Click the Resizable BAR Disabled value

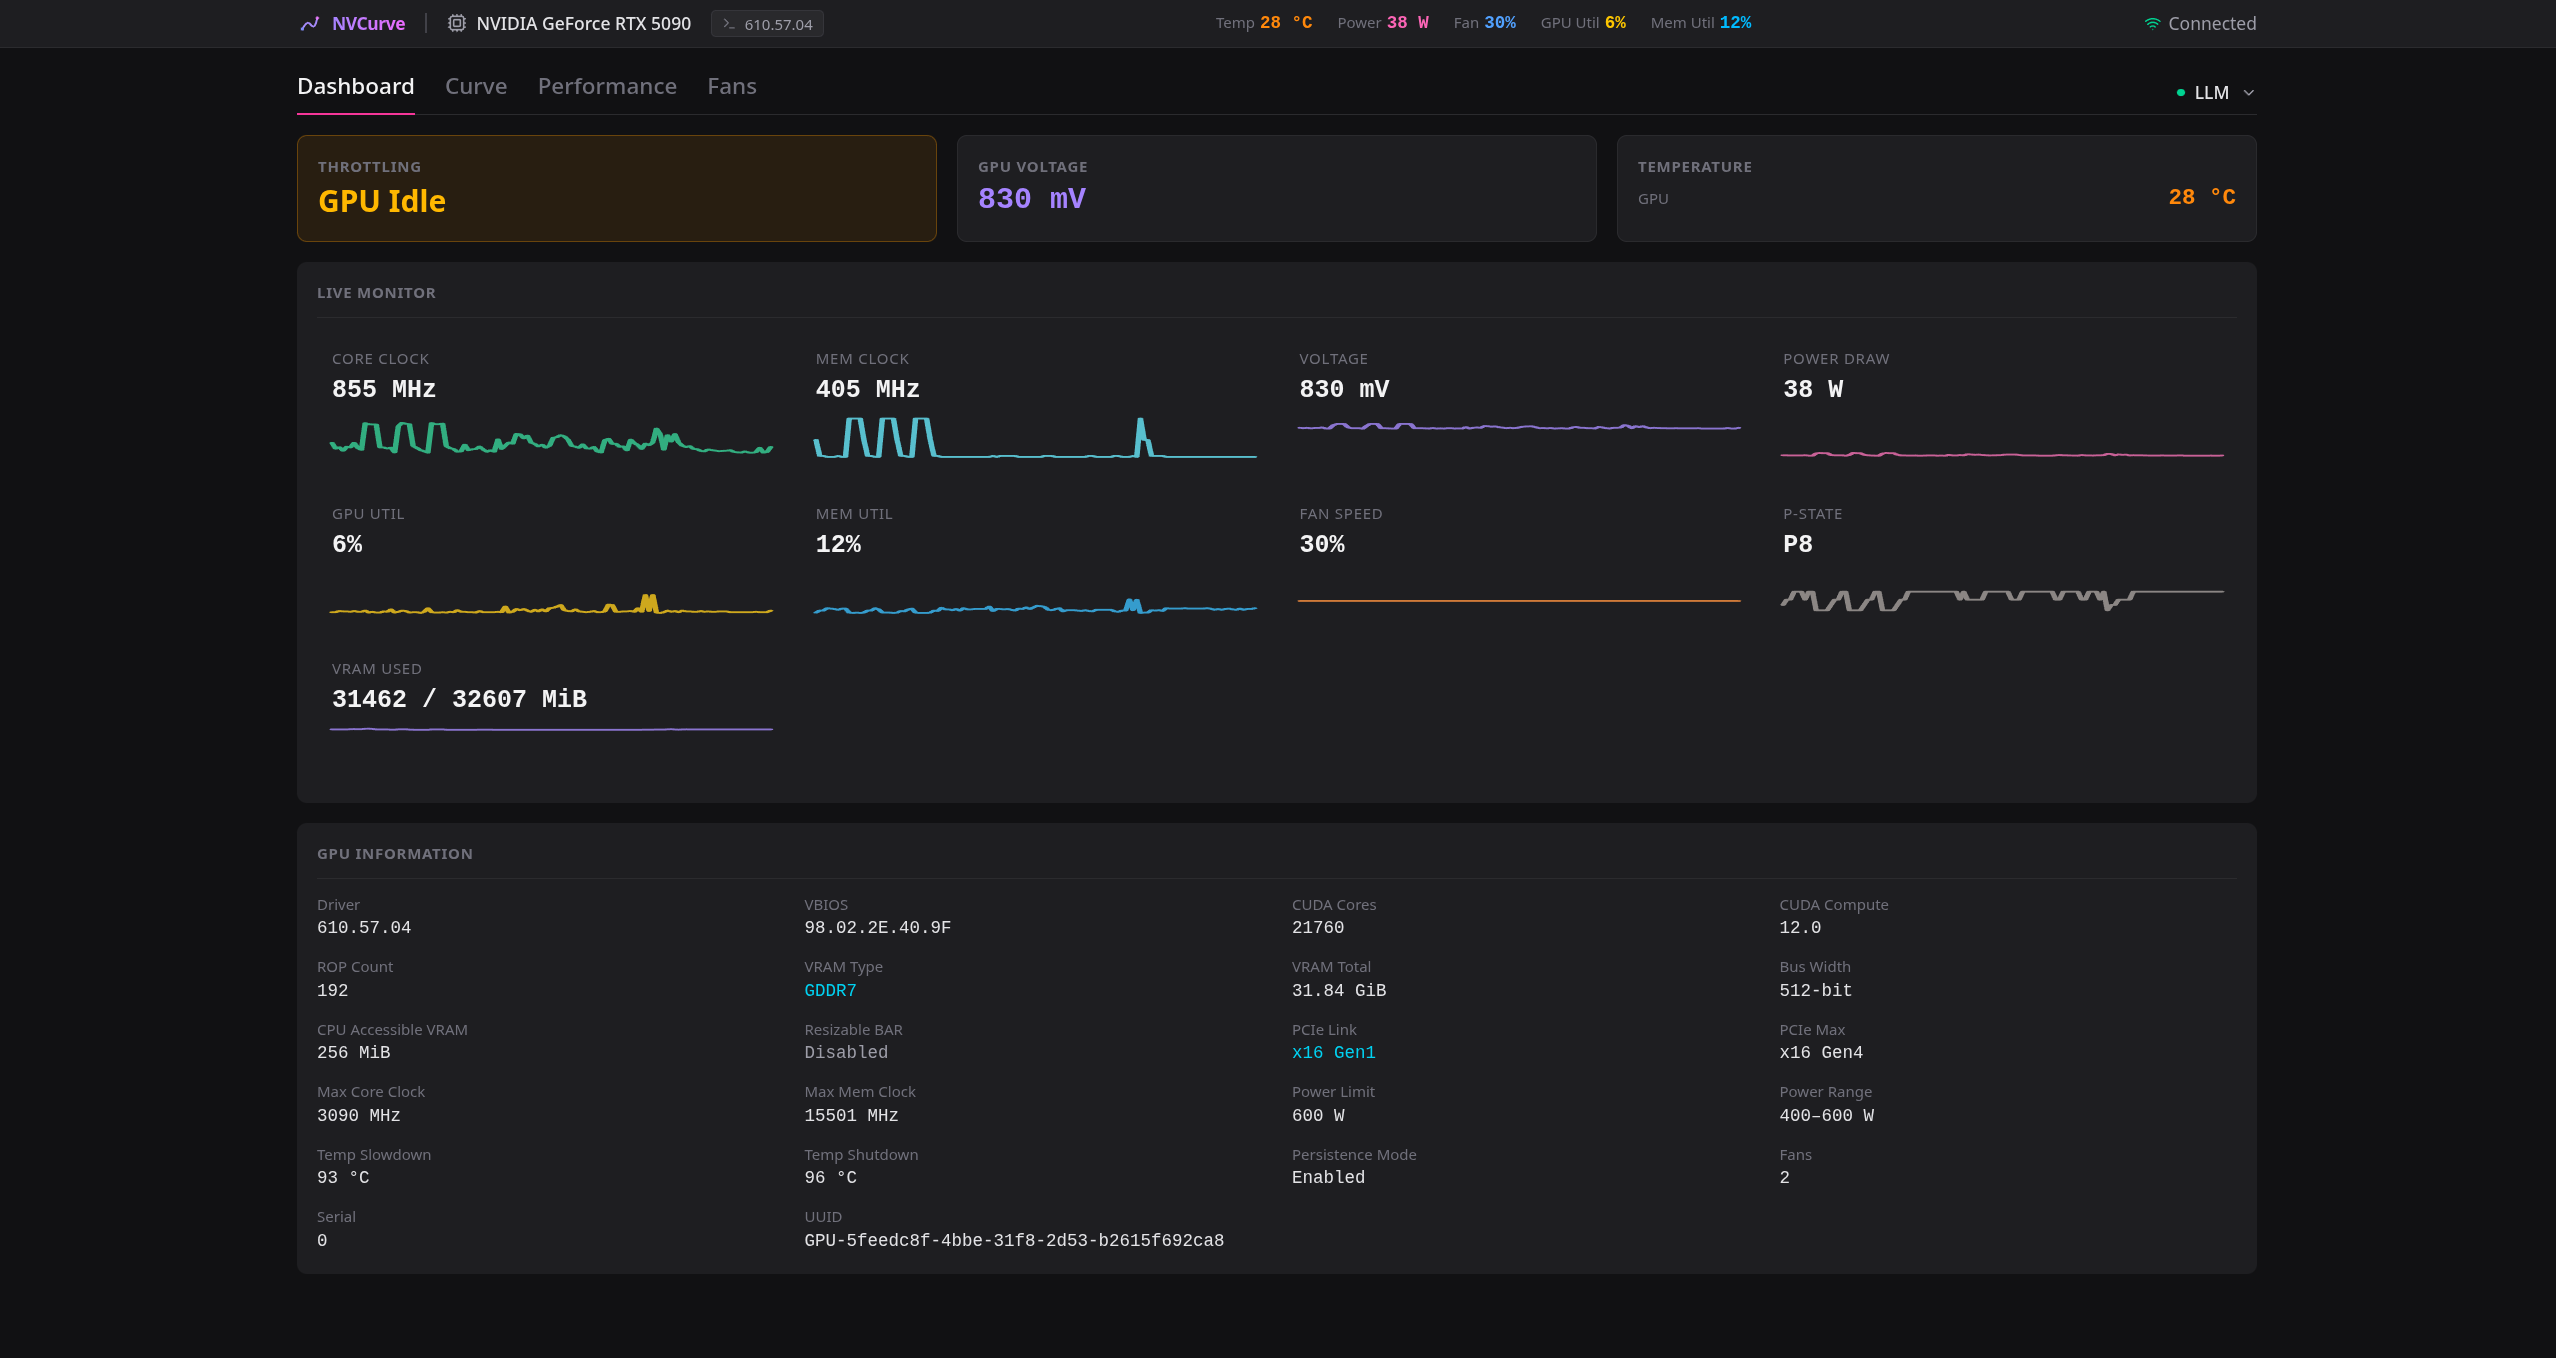coord(846,1053)
